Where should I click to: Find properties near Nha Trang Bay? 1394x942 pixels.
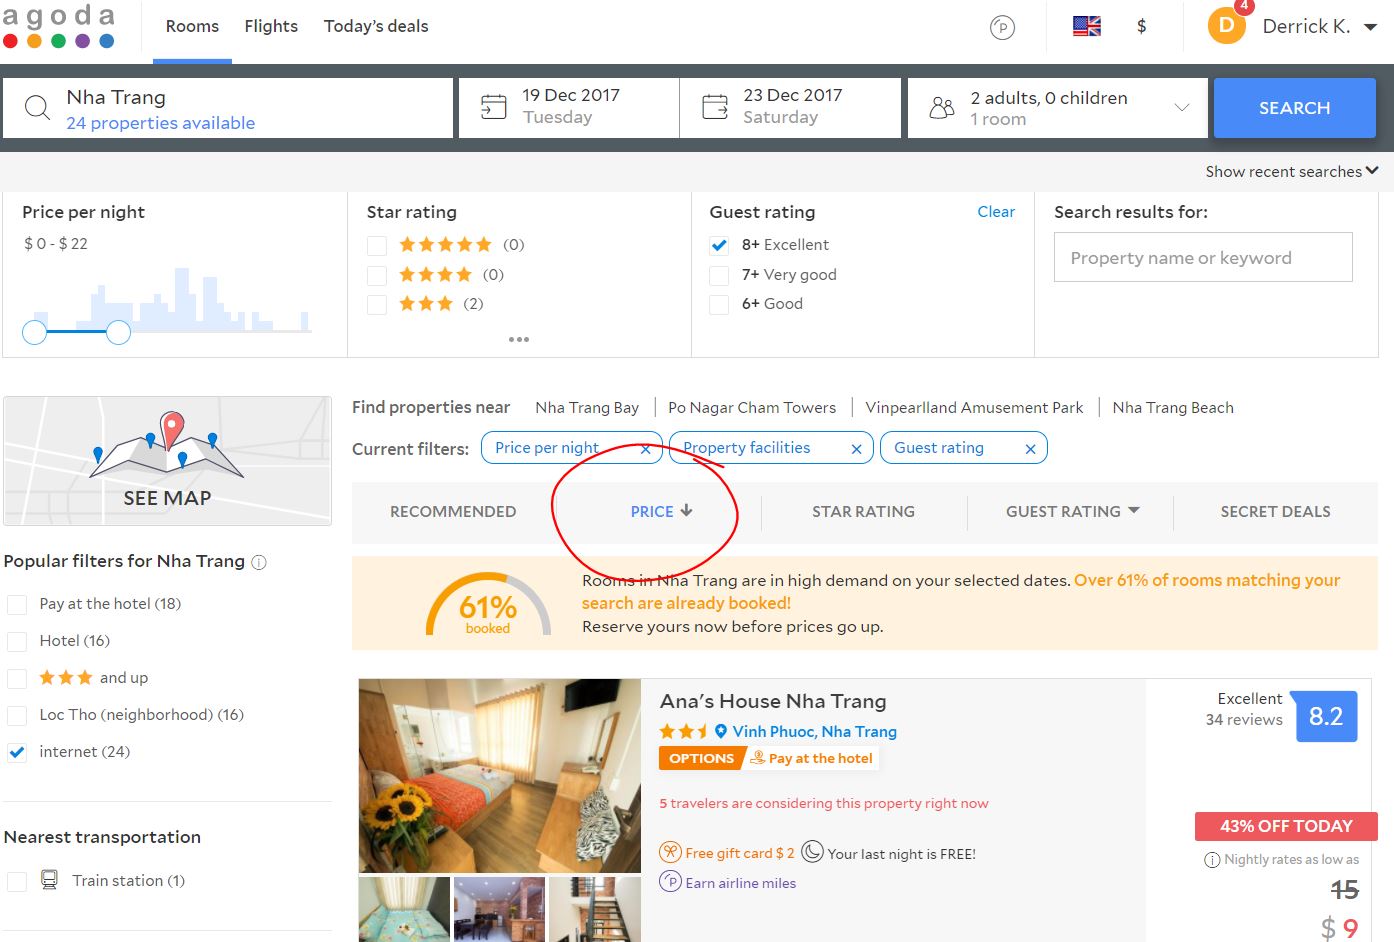(x=587, y=408)
